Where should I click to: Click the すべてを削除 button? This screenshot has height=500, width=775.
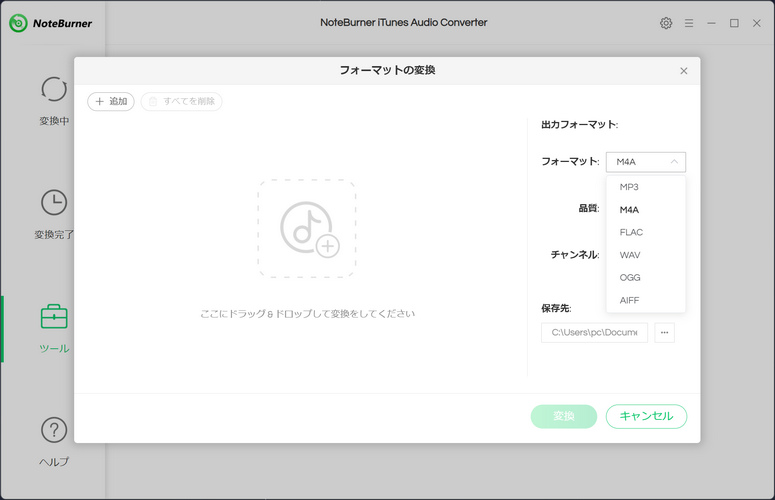(181, 101)
